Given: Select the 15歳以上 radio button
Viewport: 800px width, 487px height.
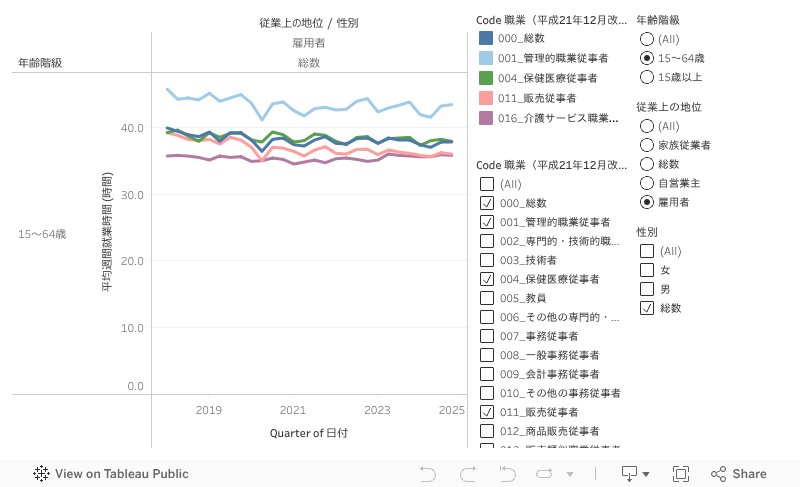Looking at the screenshot, I should tap(647, 77).
